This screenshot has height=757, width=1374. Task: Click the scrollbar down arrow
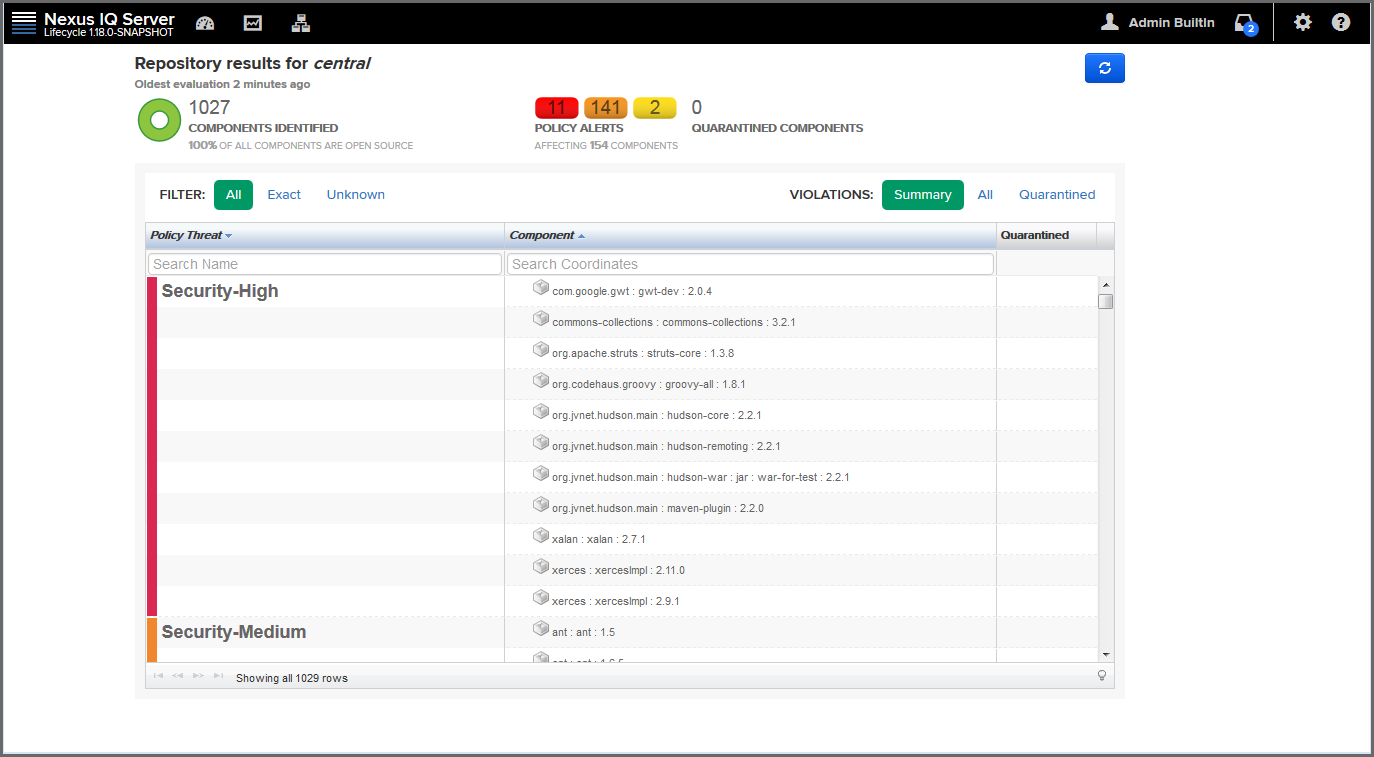coord(1105,654)
